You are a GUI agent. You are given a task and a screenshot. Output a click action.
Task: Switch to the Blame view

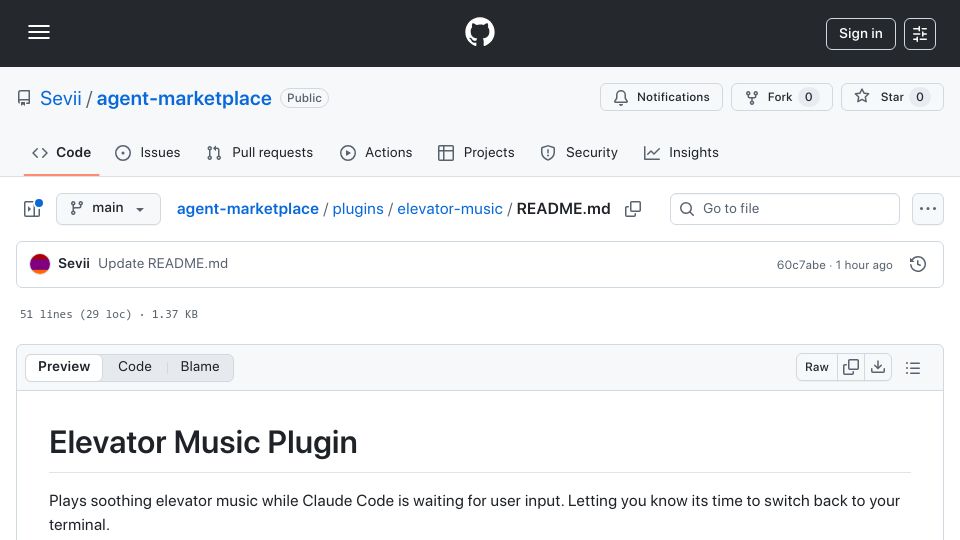click(200, 367)
